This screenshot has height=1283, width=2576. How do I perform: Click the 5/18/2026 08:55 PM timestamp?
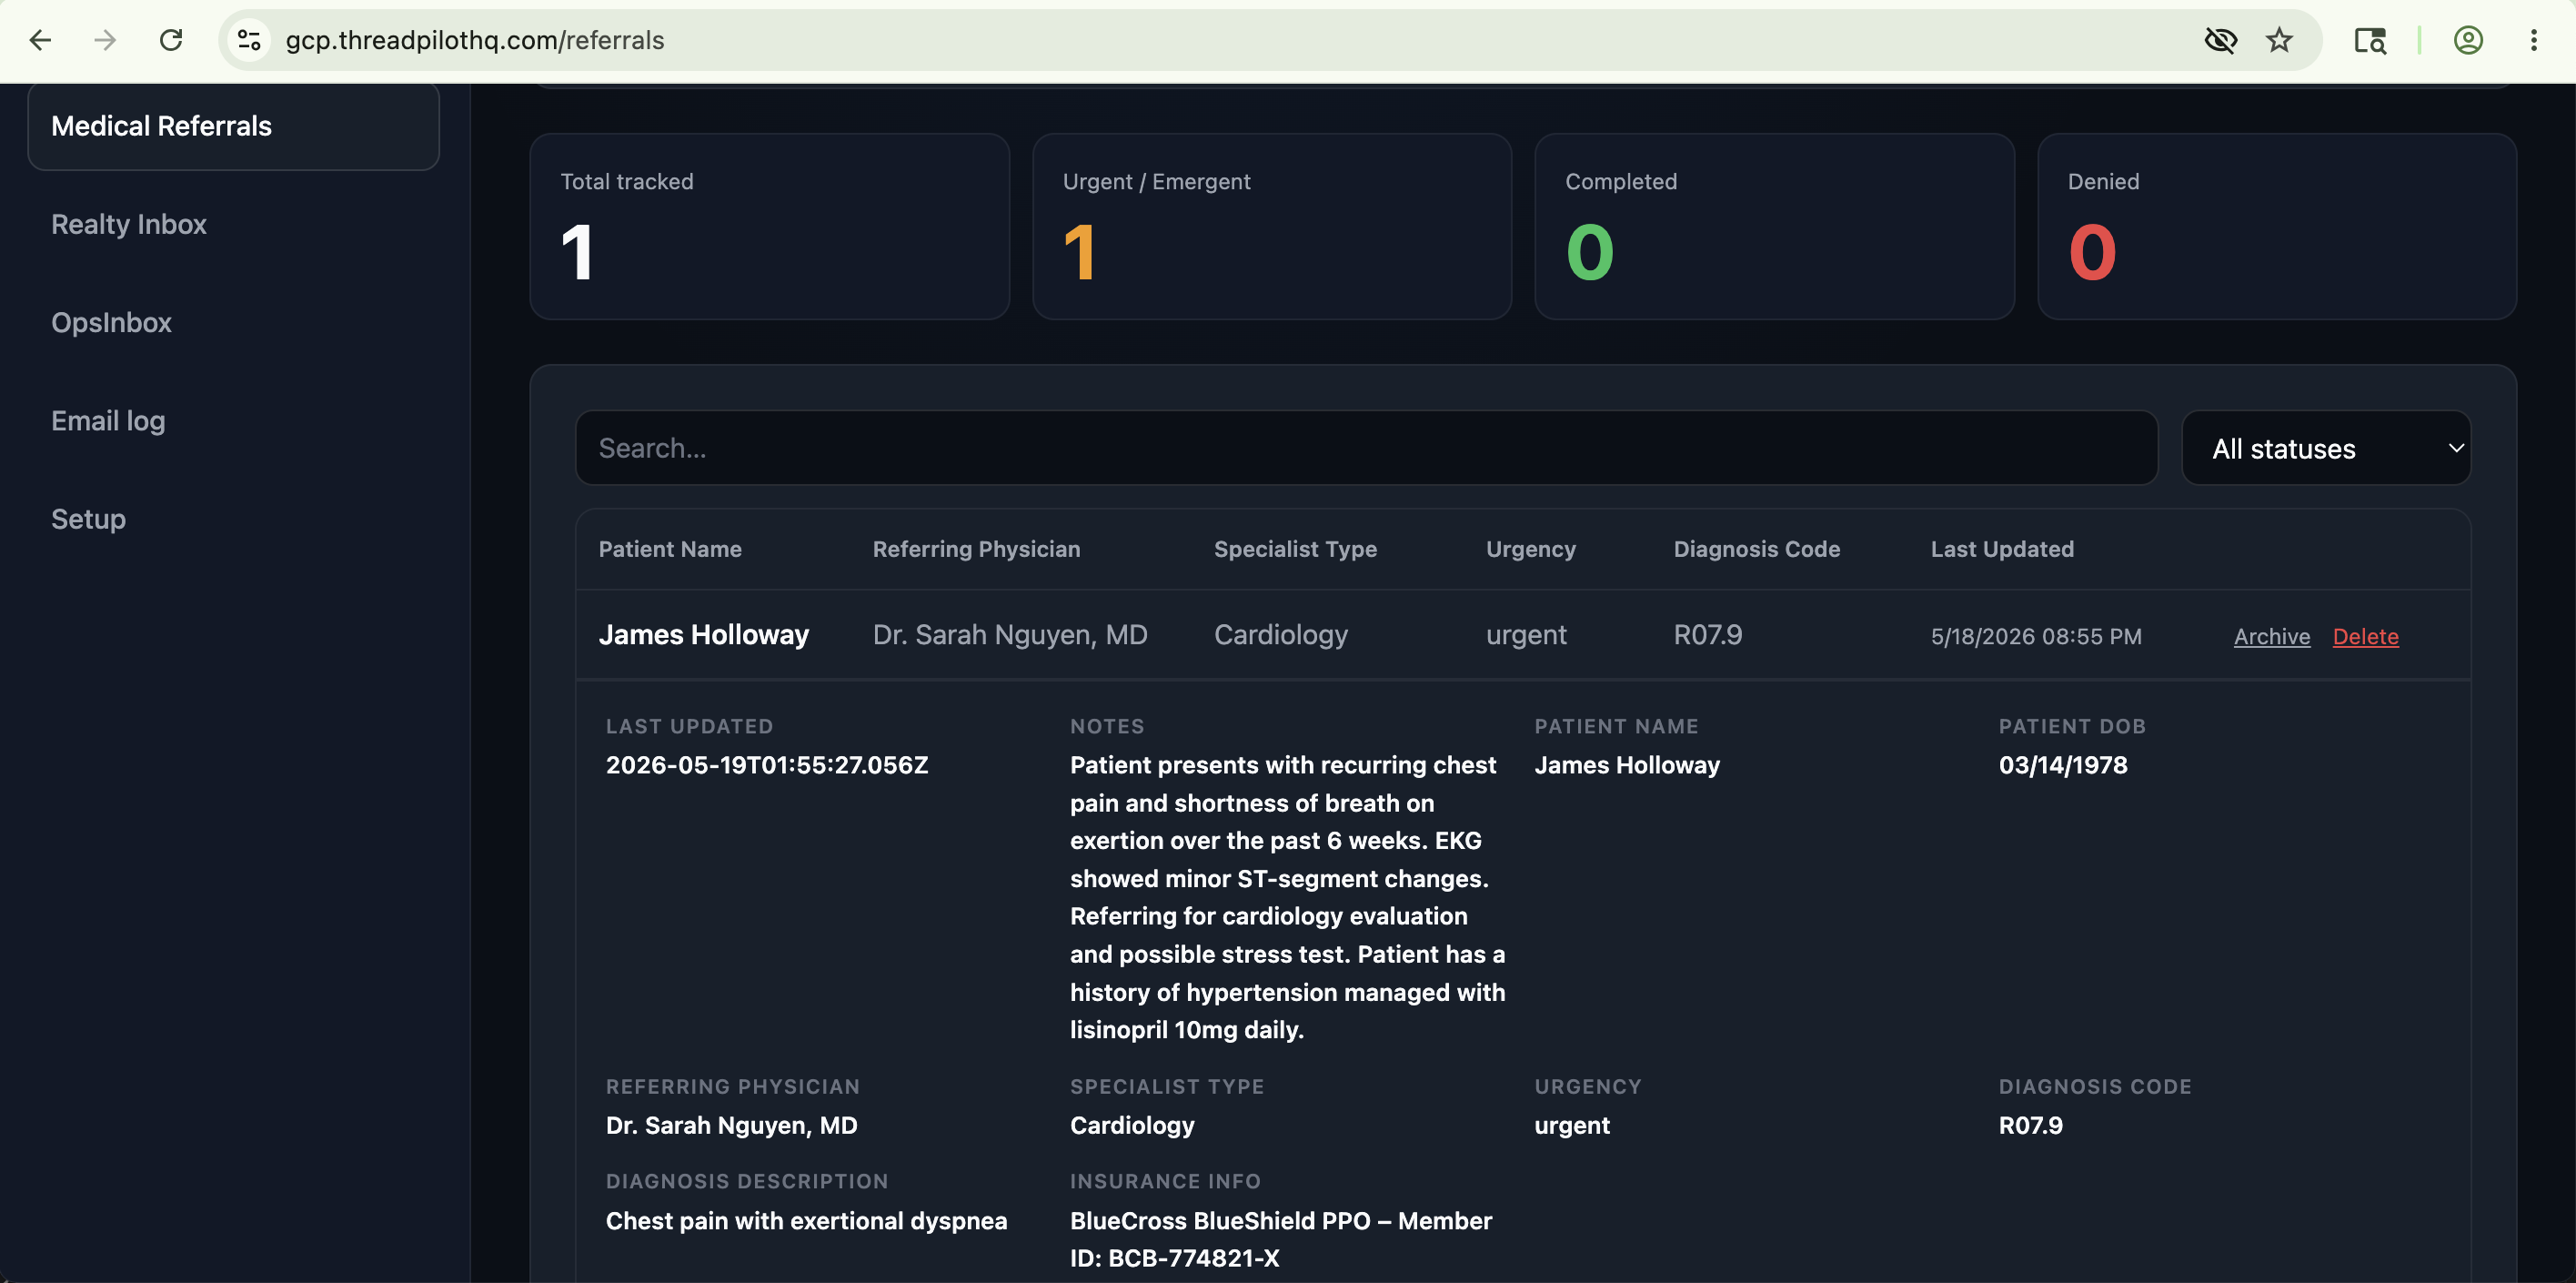pos(2036,636)
